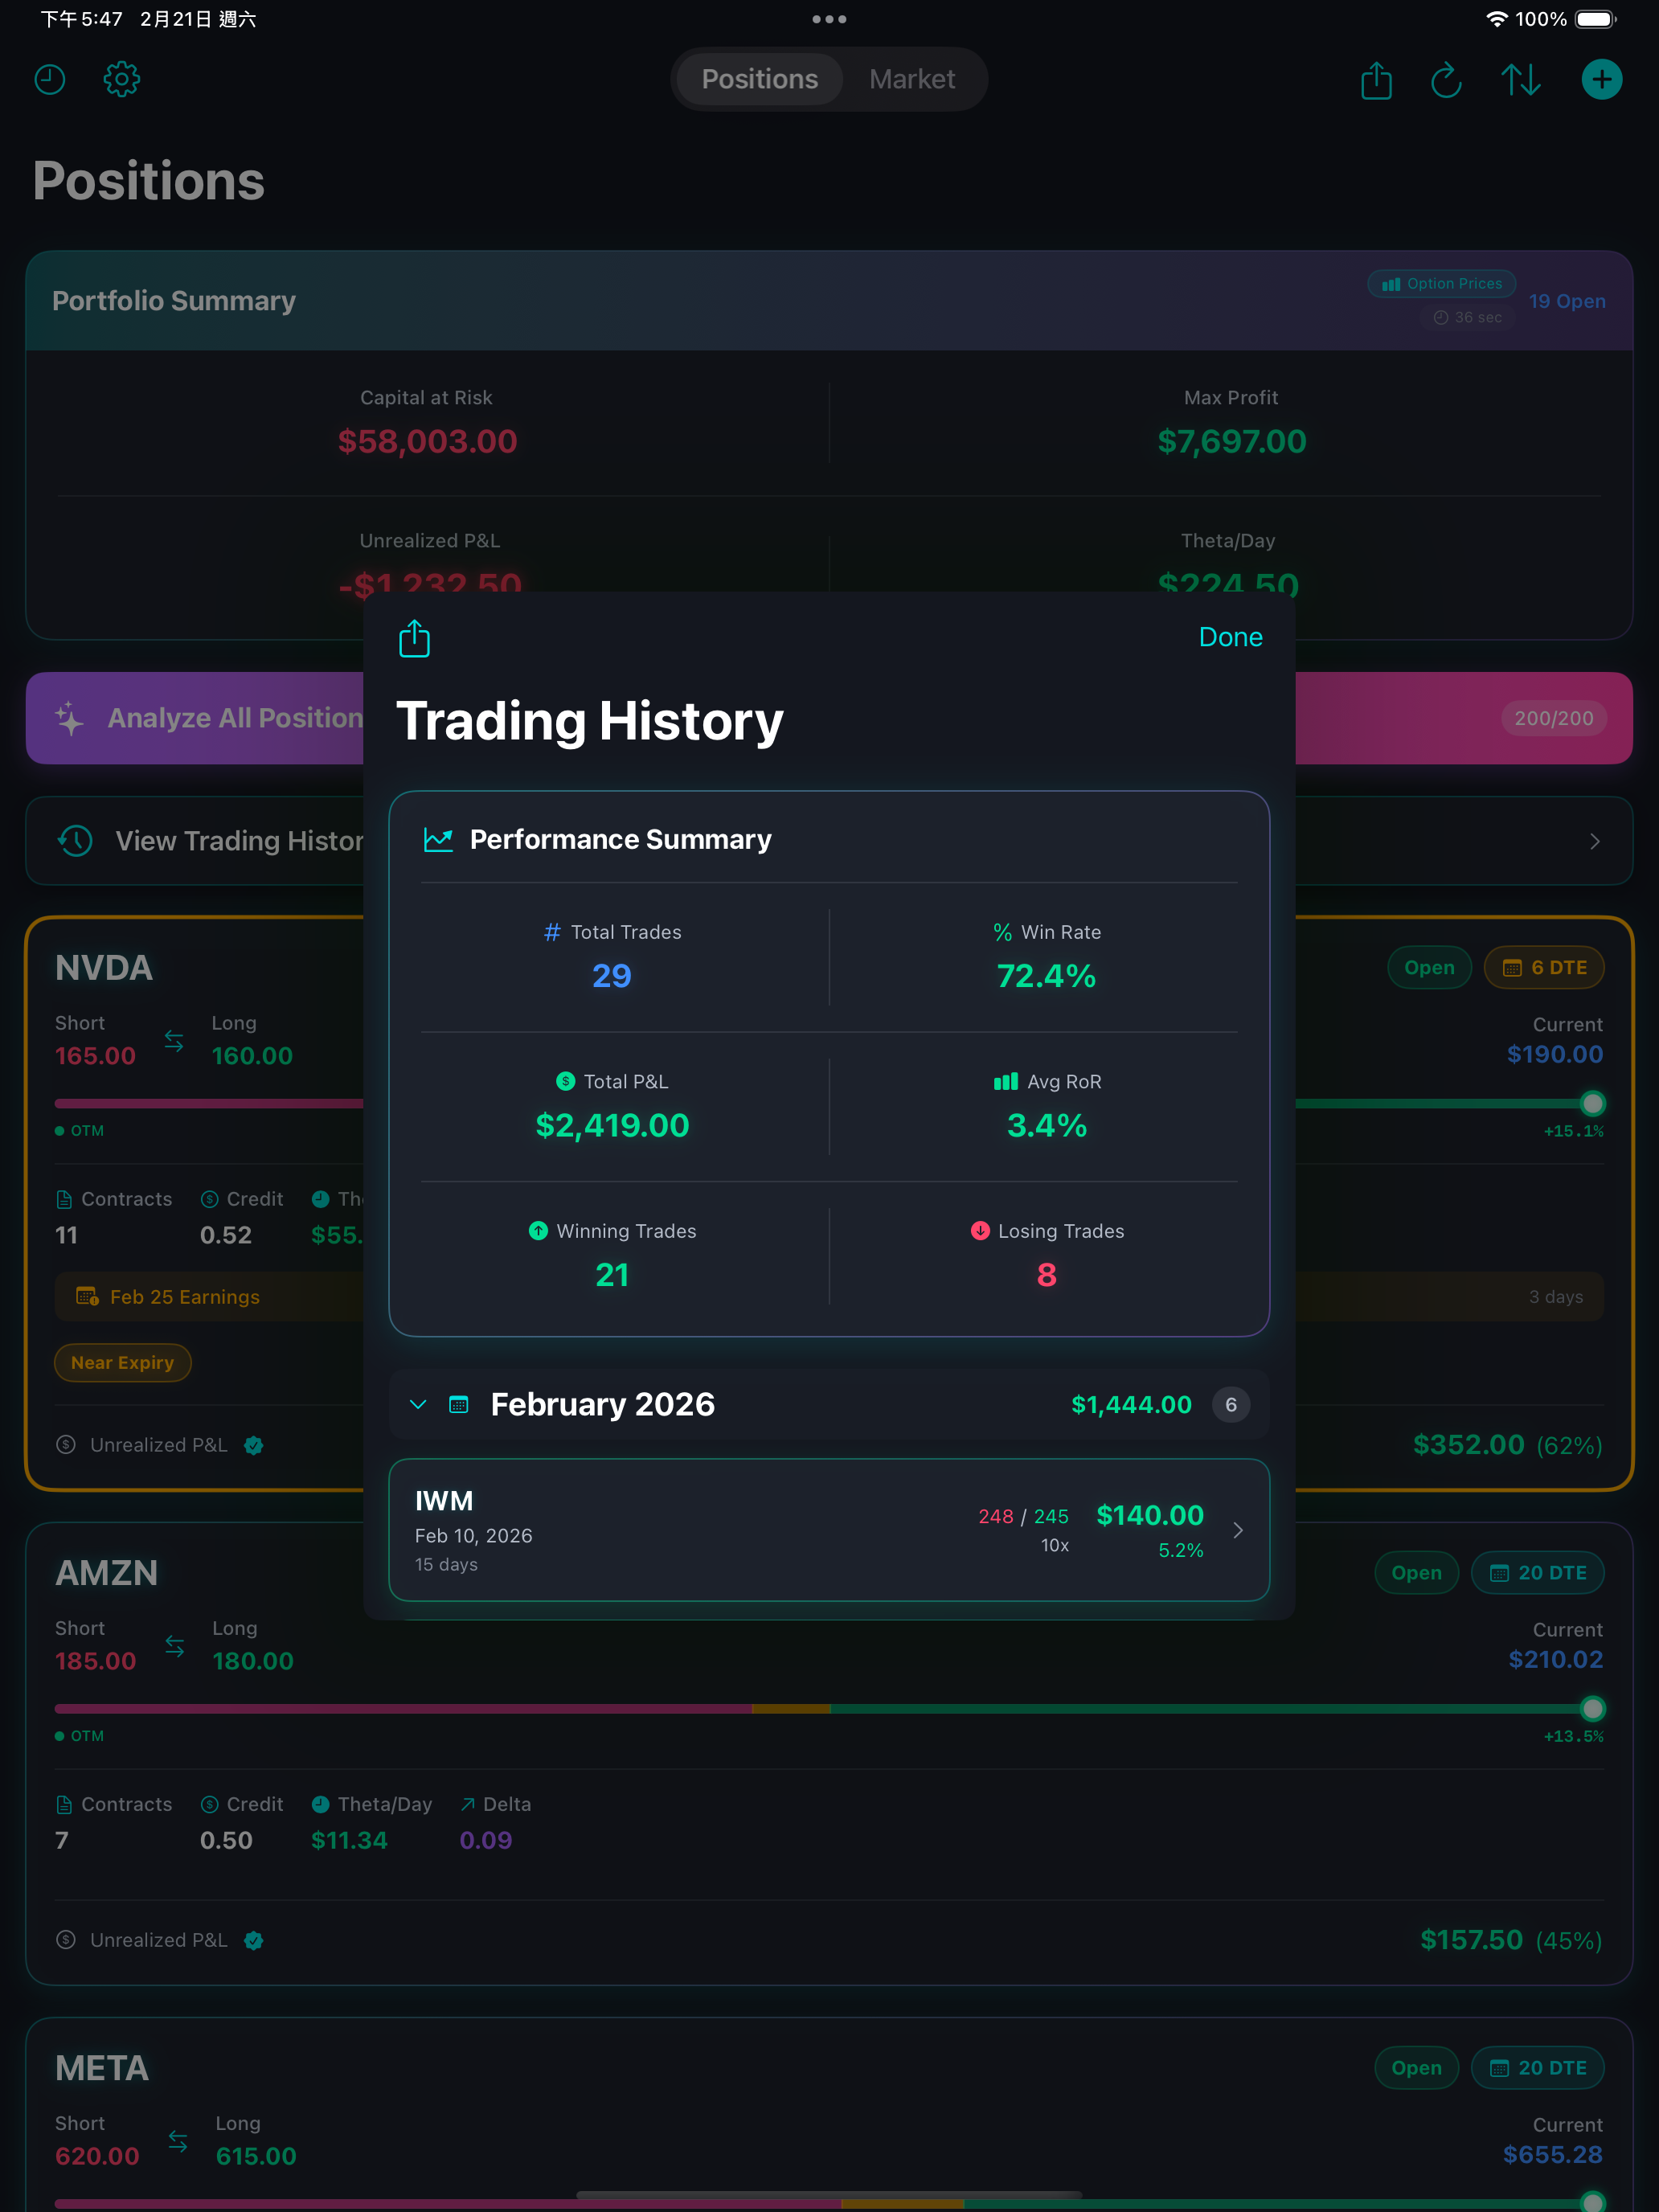Screen dimensions: 1659x2212
Task: Tap the 200/200 usage counter badge
Action: click(x=1553, y=718)
